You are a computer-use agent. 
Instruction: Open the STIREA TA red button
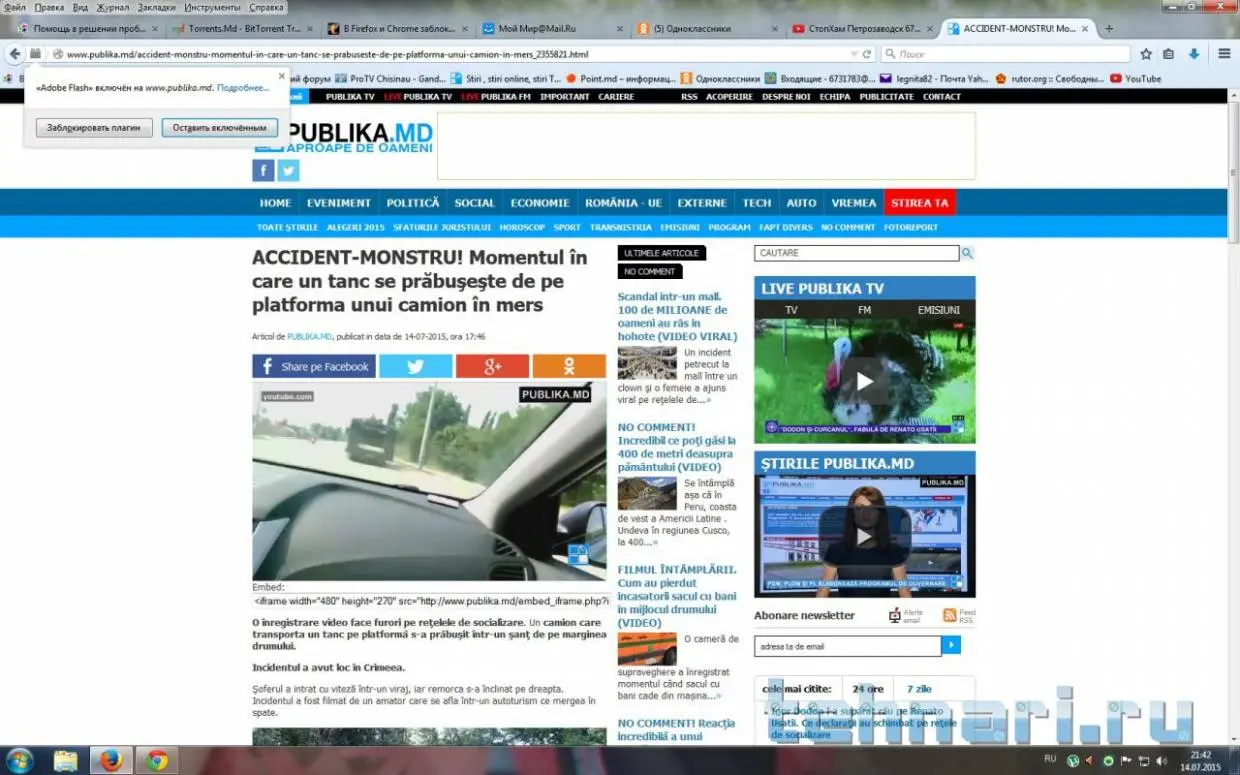[920, 202]
